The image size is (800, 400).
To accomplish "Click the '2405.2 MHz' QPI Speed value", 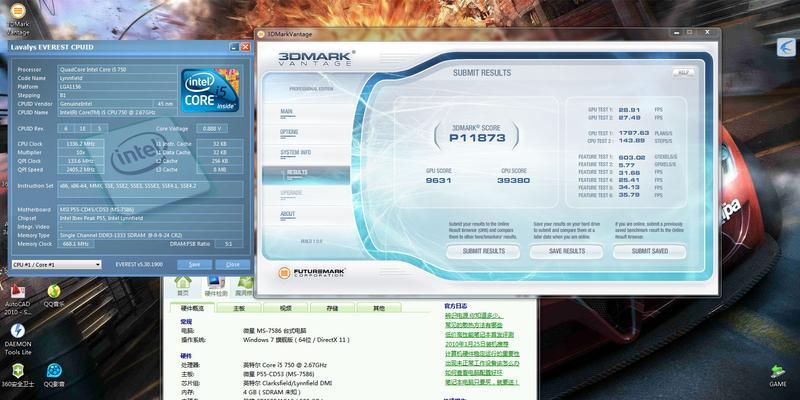I will pyautogui.click(x=81, y=169).
